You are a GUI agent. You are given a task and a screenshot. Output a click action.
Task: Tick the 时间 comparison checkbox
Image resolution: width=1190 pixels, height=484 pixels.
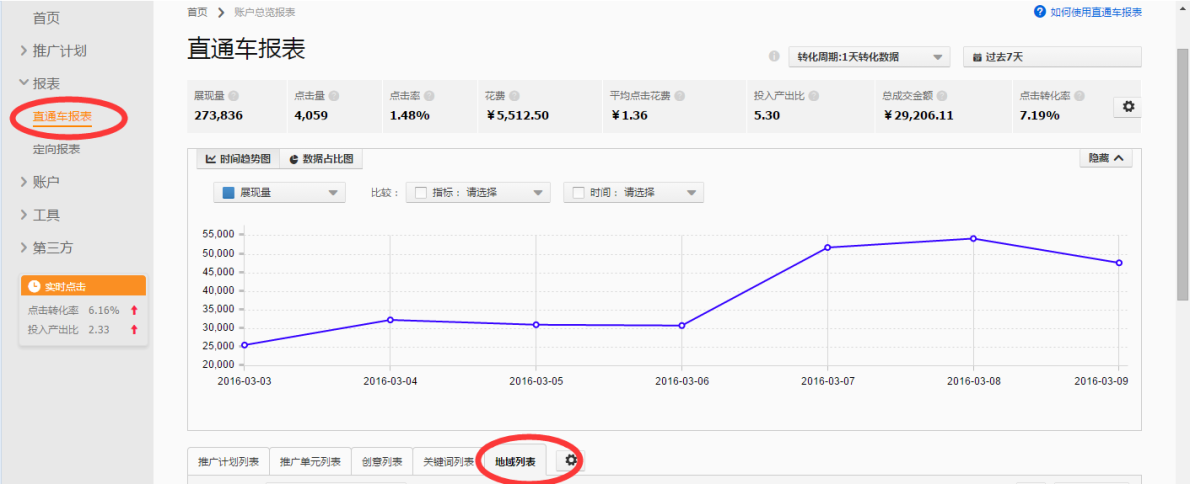[x=578, y=193]
